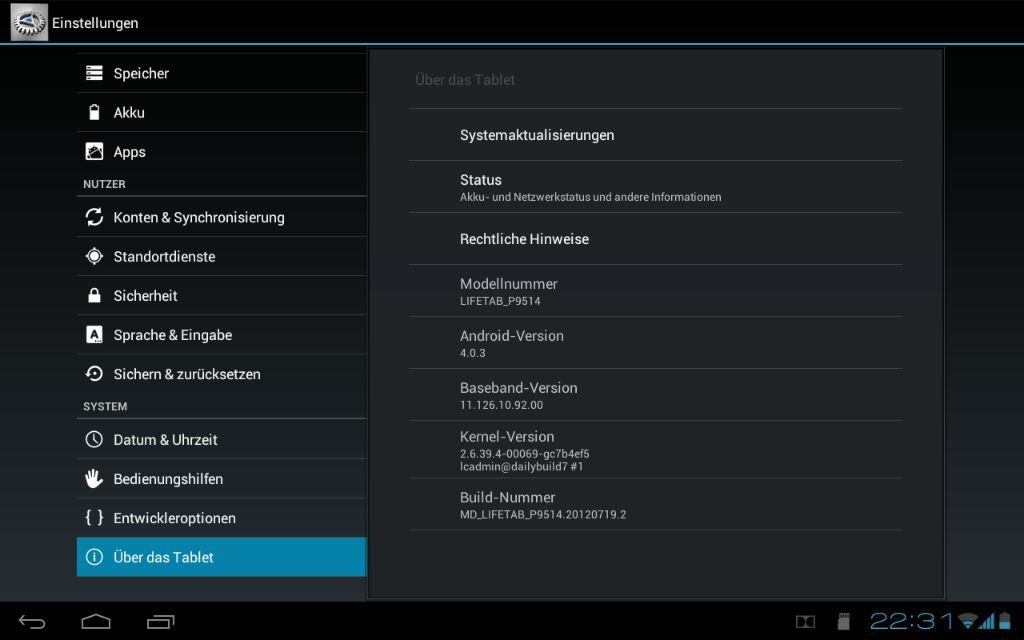Open Systemaktualisierungen

pos(656,135)
